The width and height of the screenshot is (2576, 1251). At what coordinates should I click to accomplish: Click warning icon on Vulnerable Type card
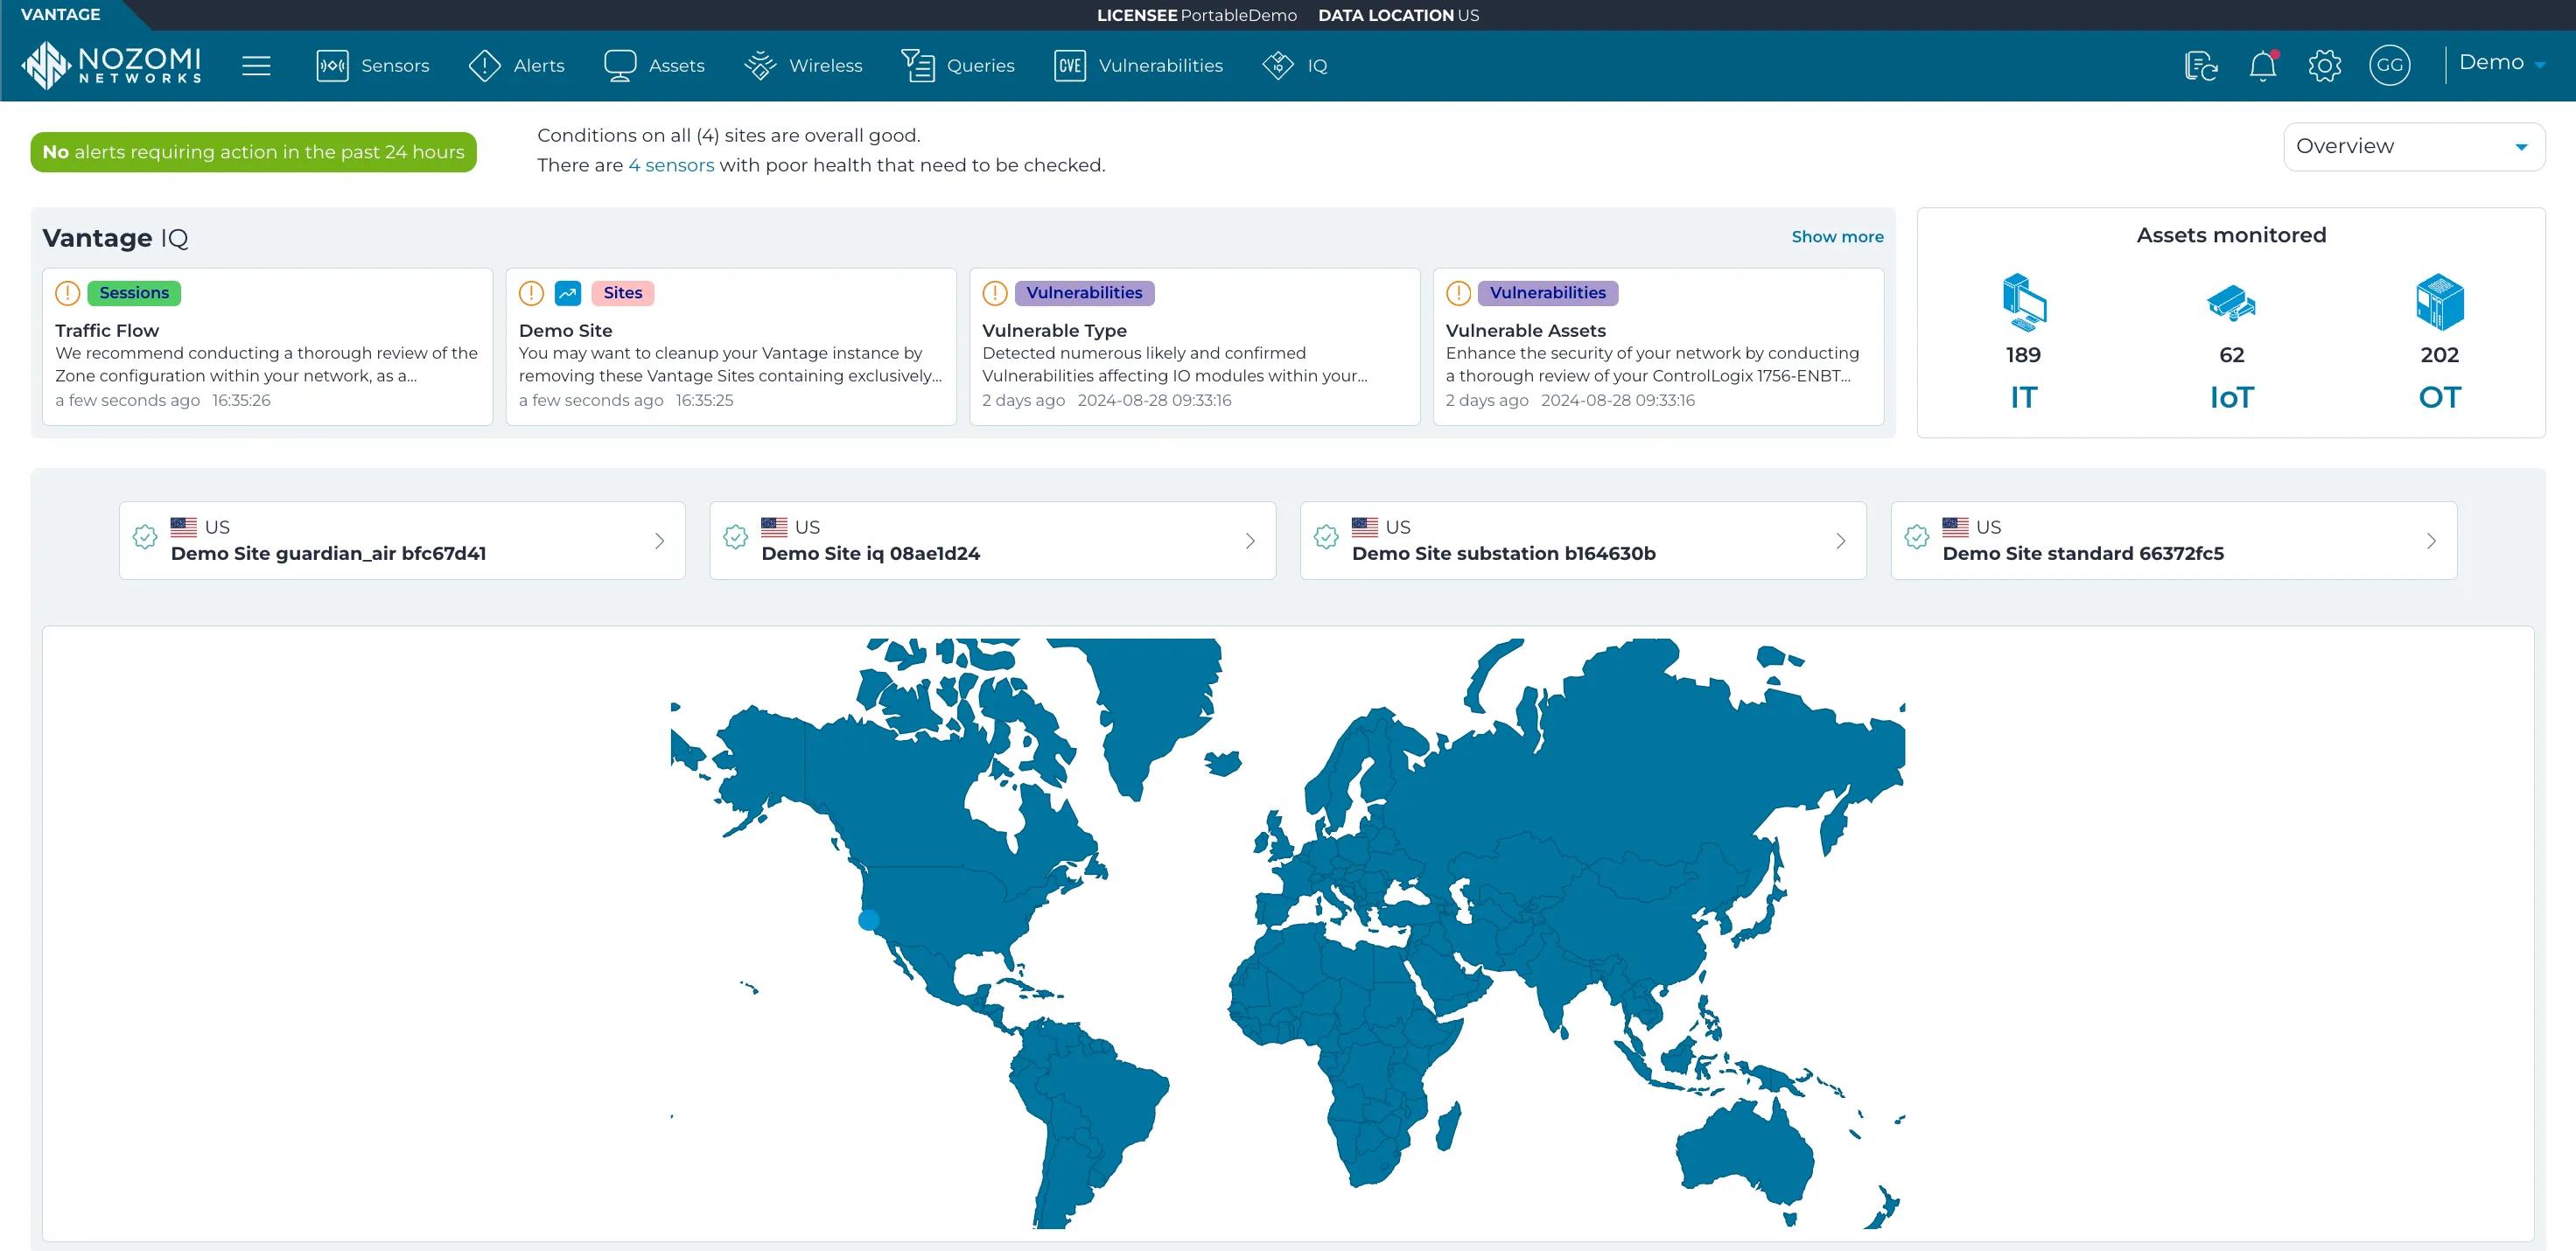coord(995,293)
